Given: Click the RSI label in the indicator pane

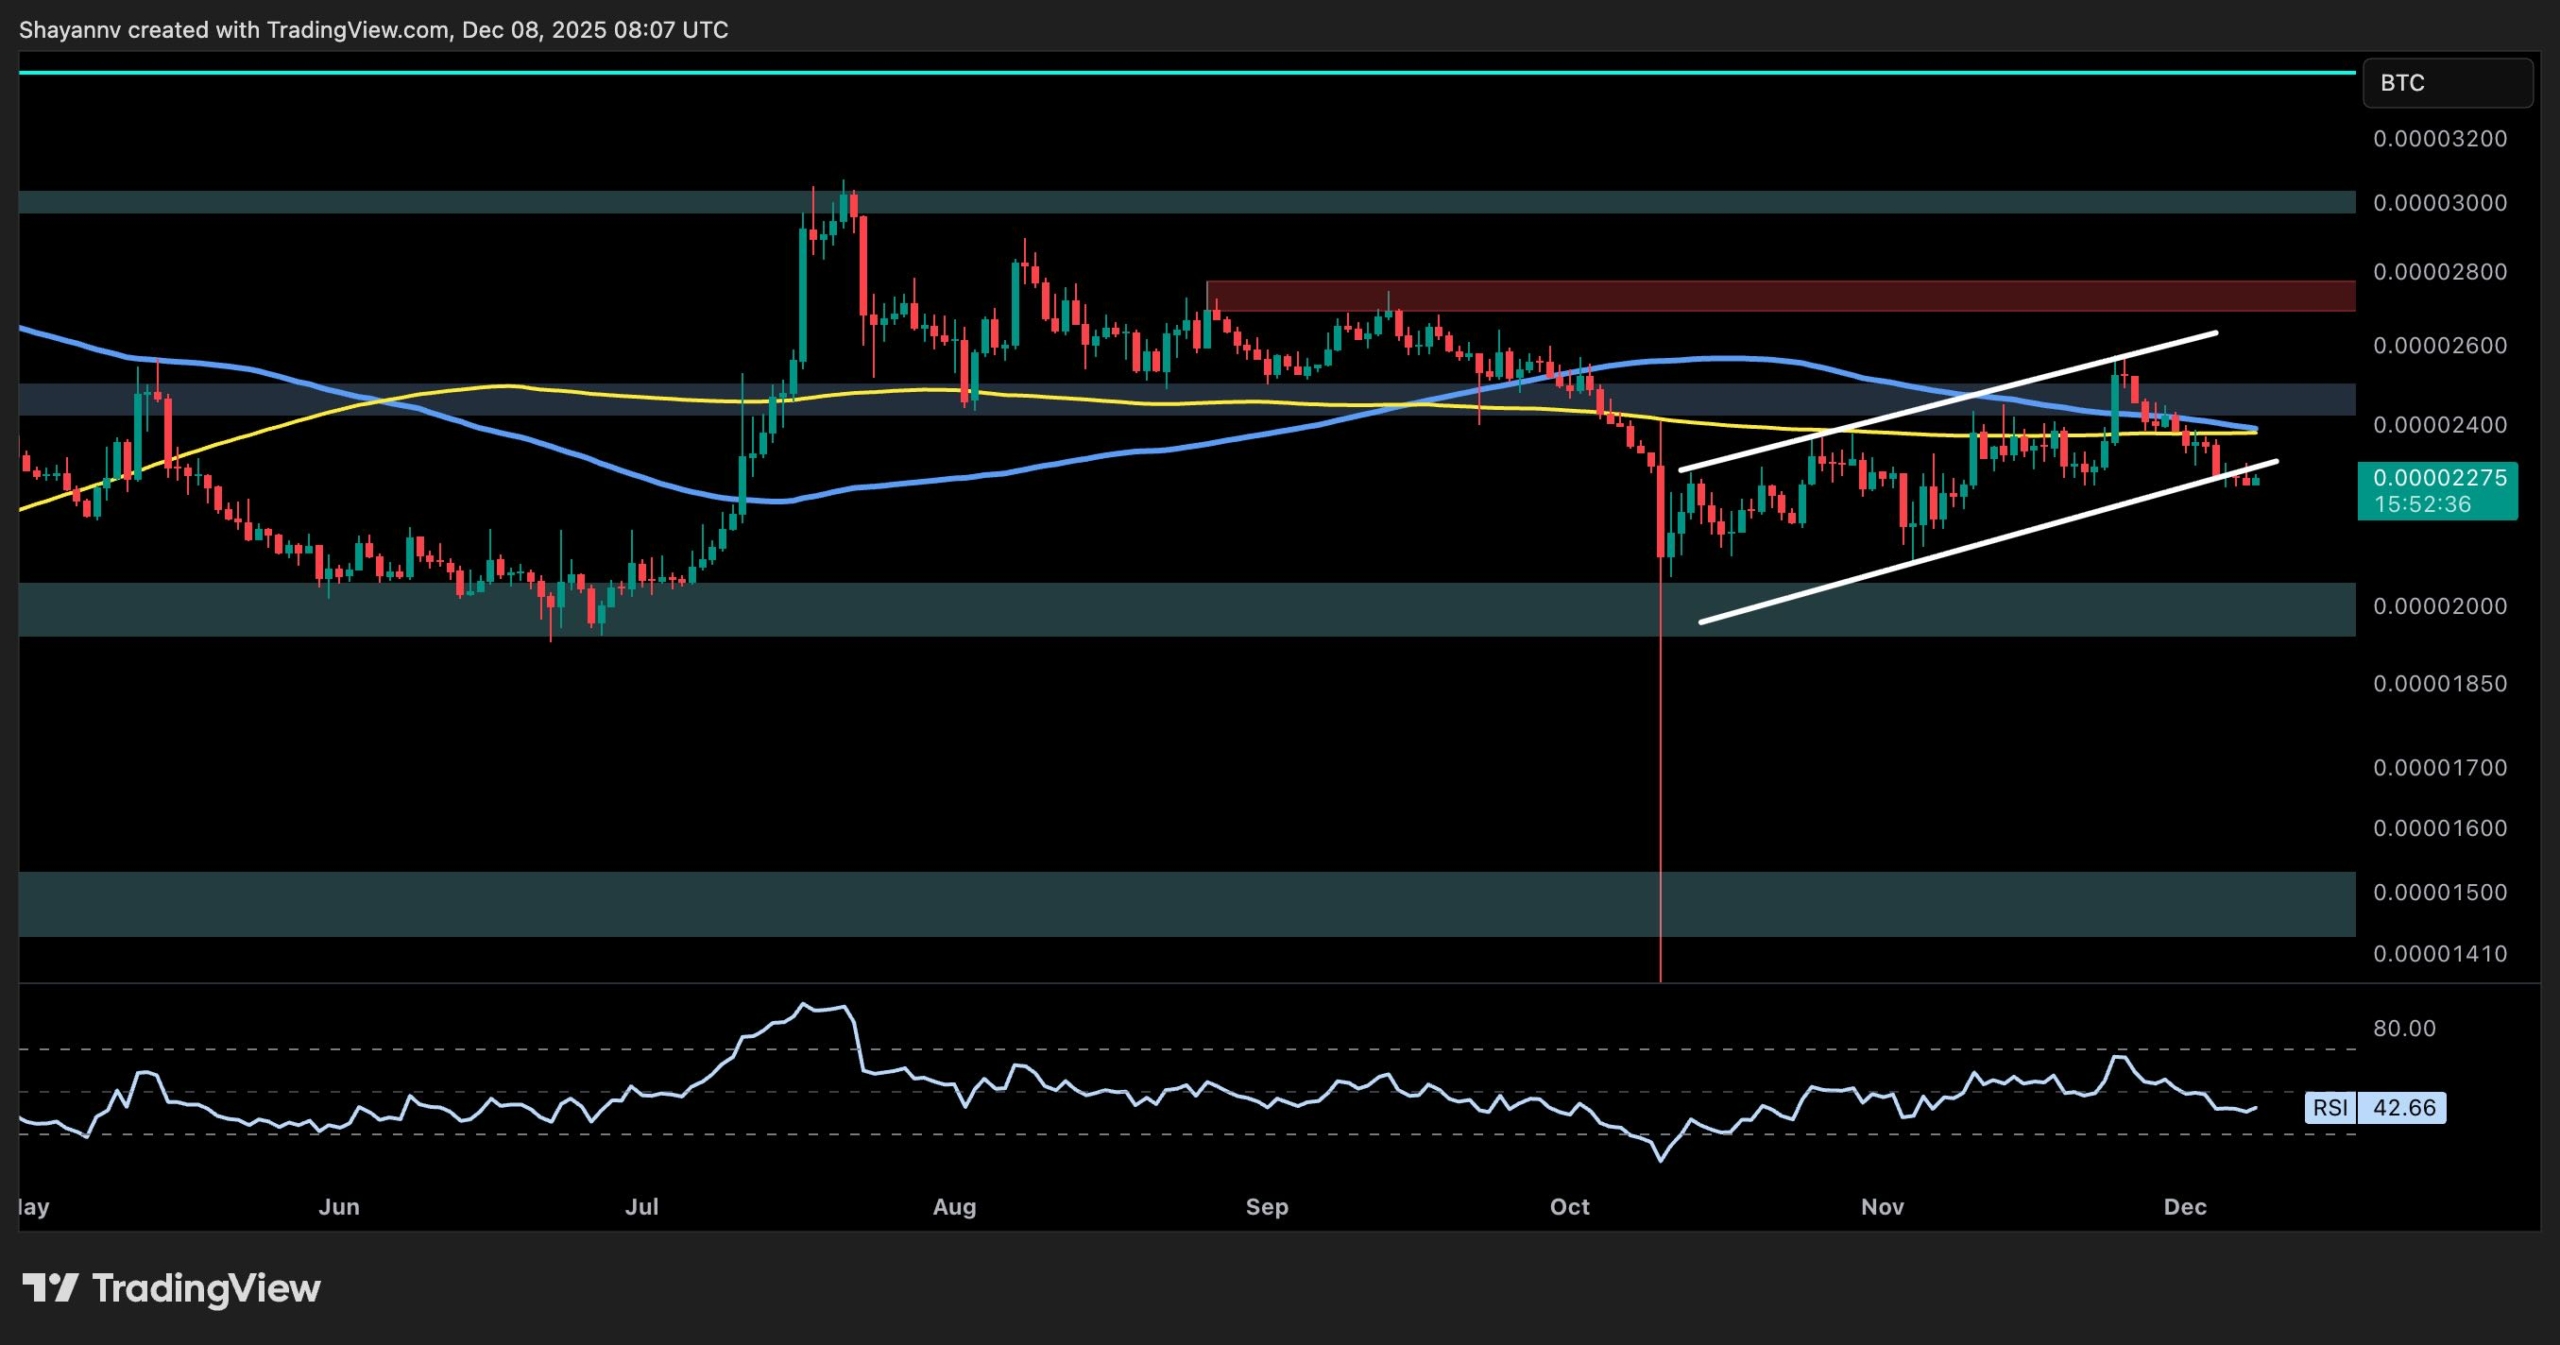Looking at the screenshot, I should pos(2329,1107).
